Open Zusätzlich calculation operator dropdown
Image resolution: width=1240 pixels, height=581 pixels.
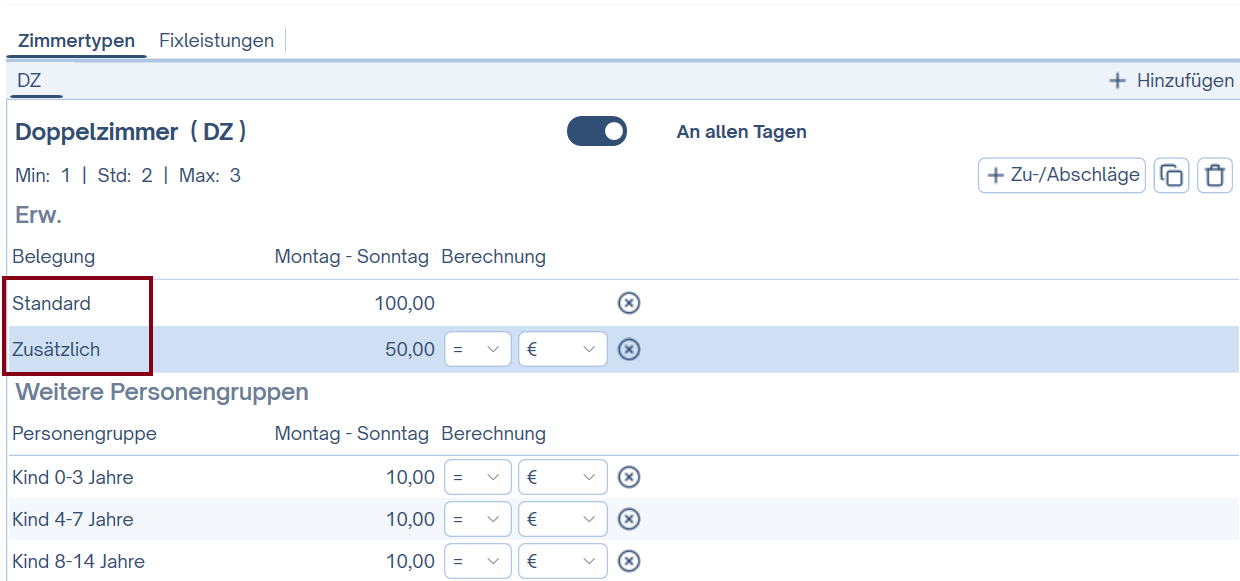click(x=477, y=349)
